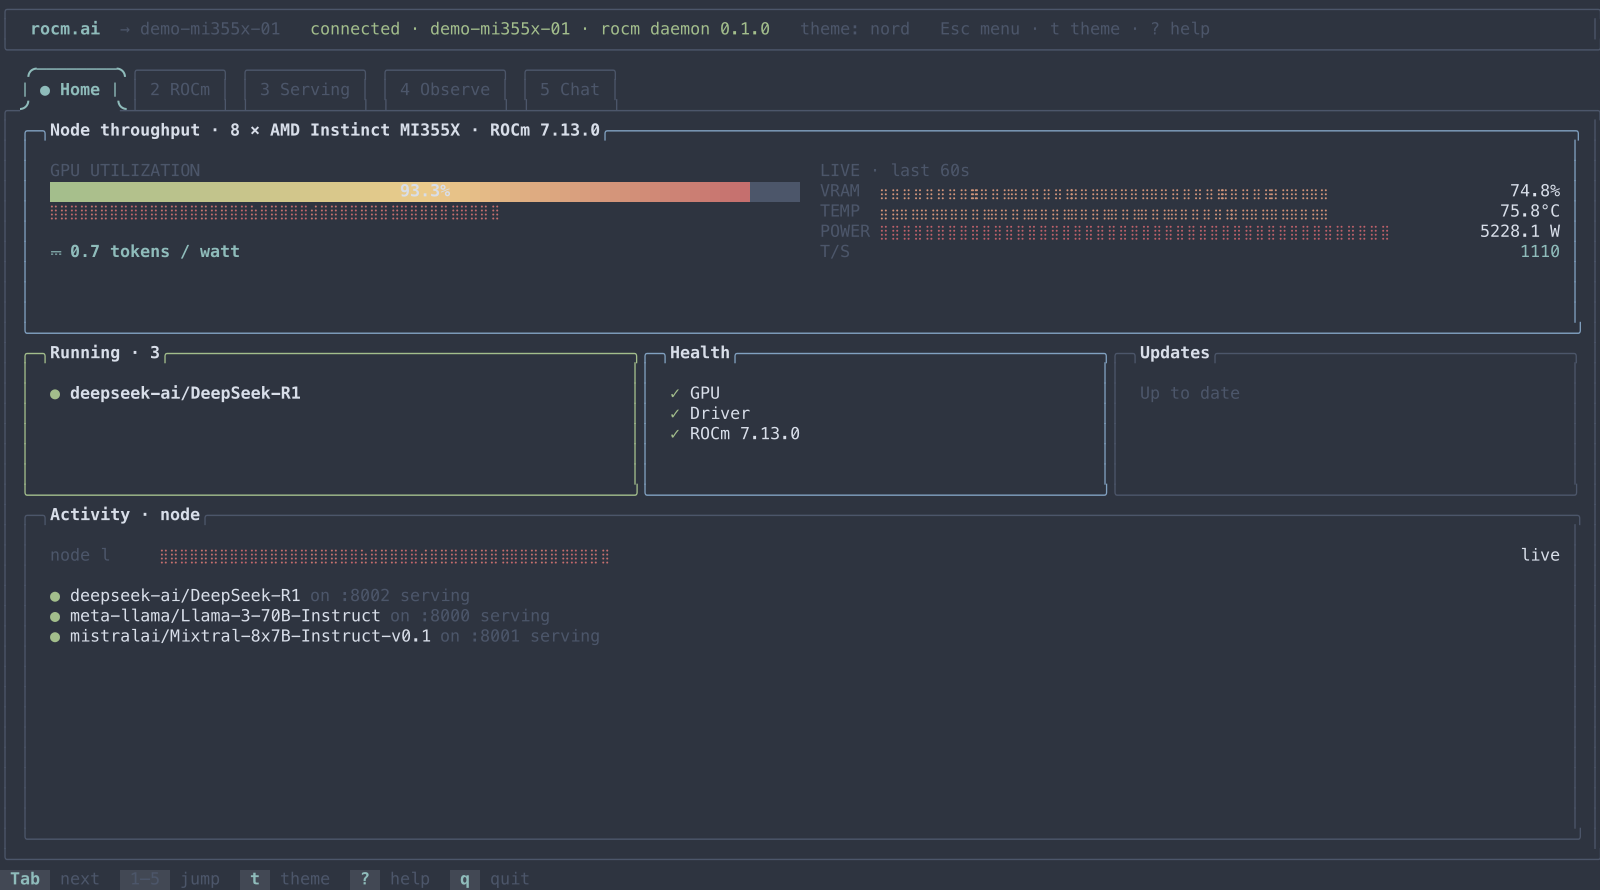Click the dotted histogram under GPU utilization bar

point(275,213)
